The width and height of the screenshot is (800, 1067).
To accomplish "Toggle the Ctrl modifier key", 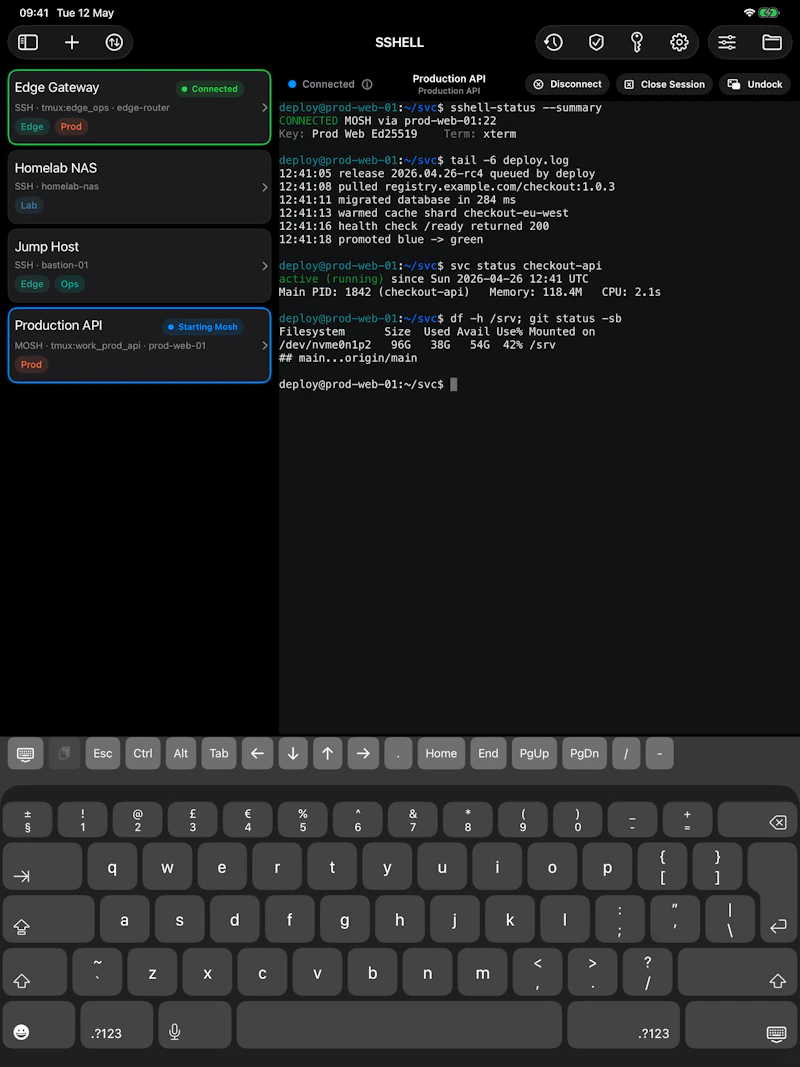I will [143, 753].
